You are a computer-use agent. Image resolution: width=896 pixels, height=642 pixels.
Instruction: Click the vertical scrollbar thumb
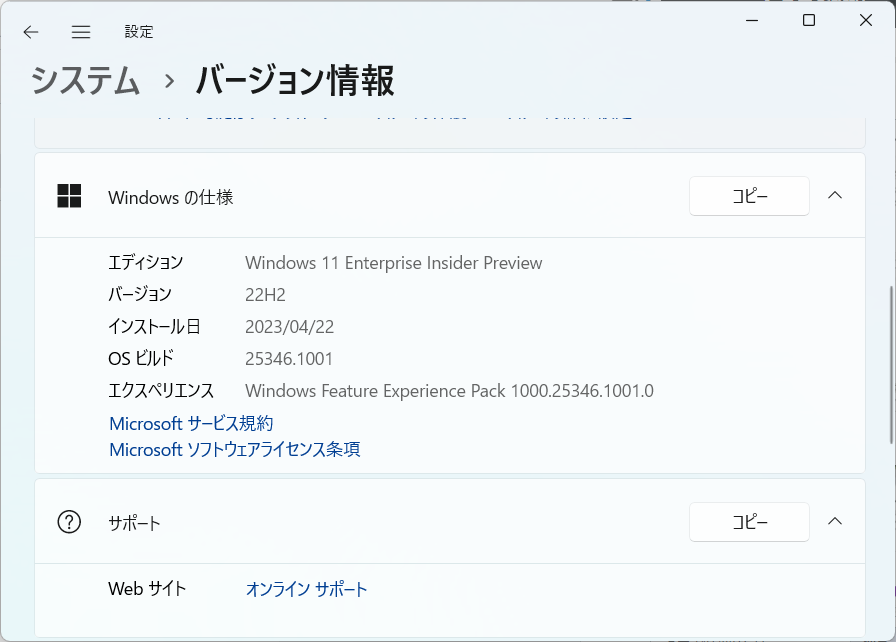pyautogui.click(x=891, y=364)
